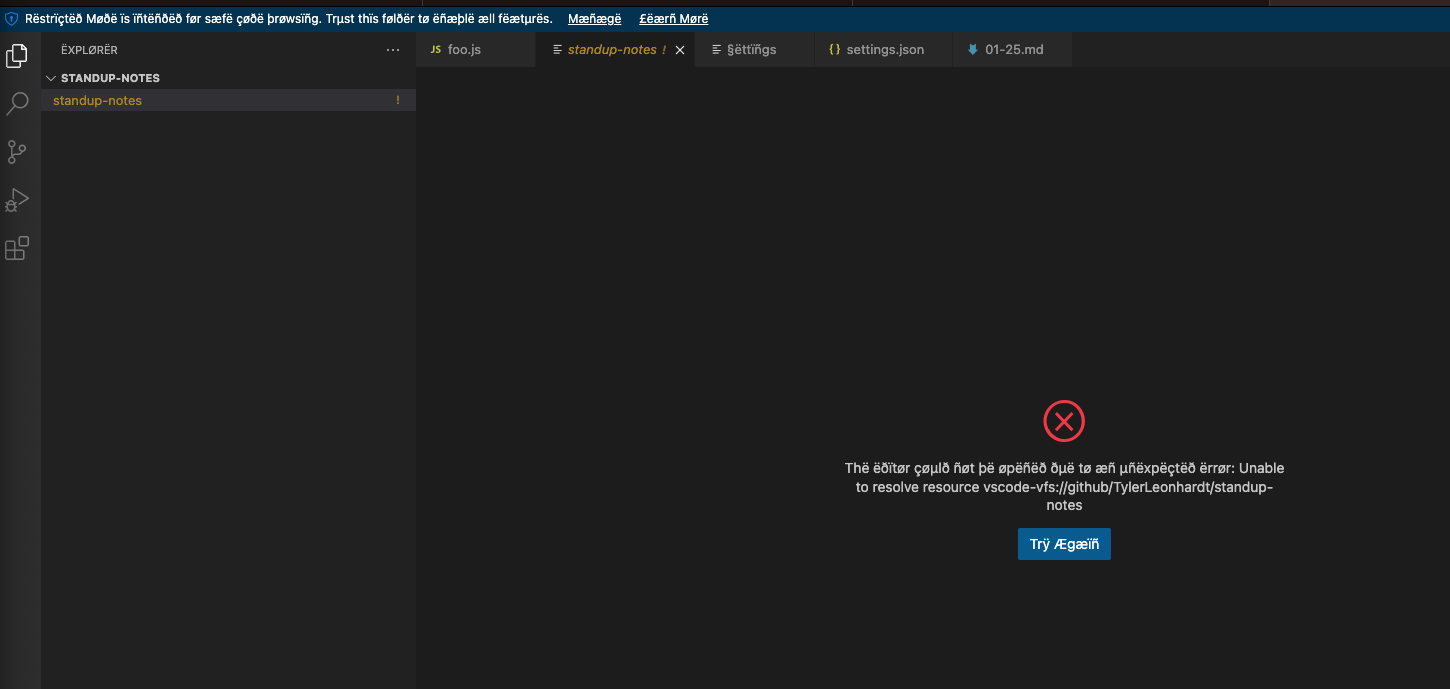
Task: Click the red error icon above the error message
Action: (x=1064, y=421)
